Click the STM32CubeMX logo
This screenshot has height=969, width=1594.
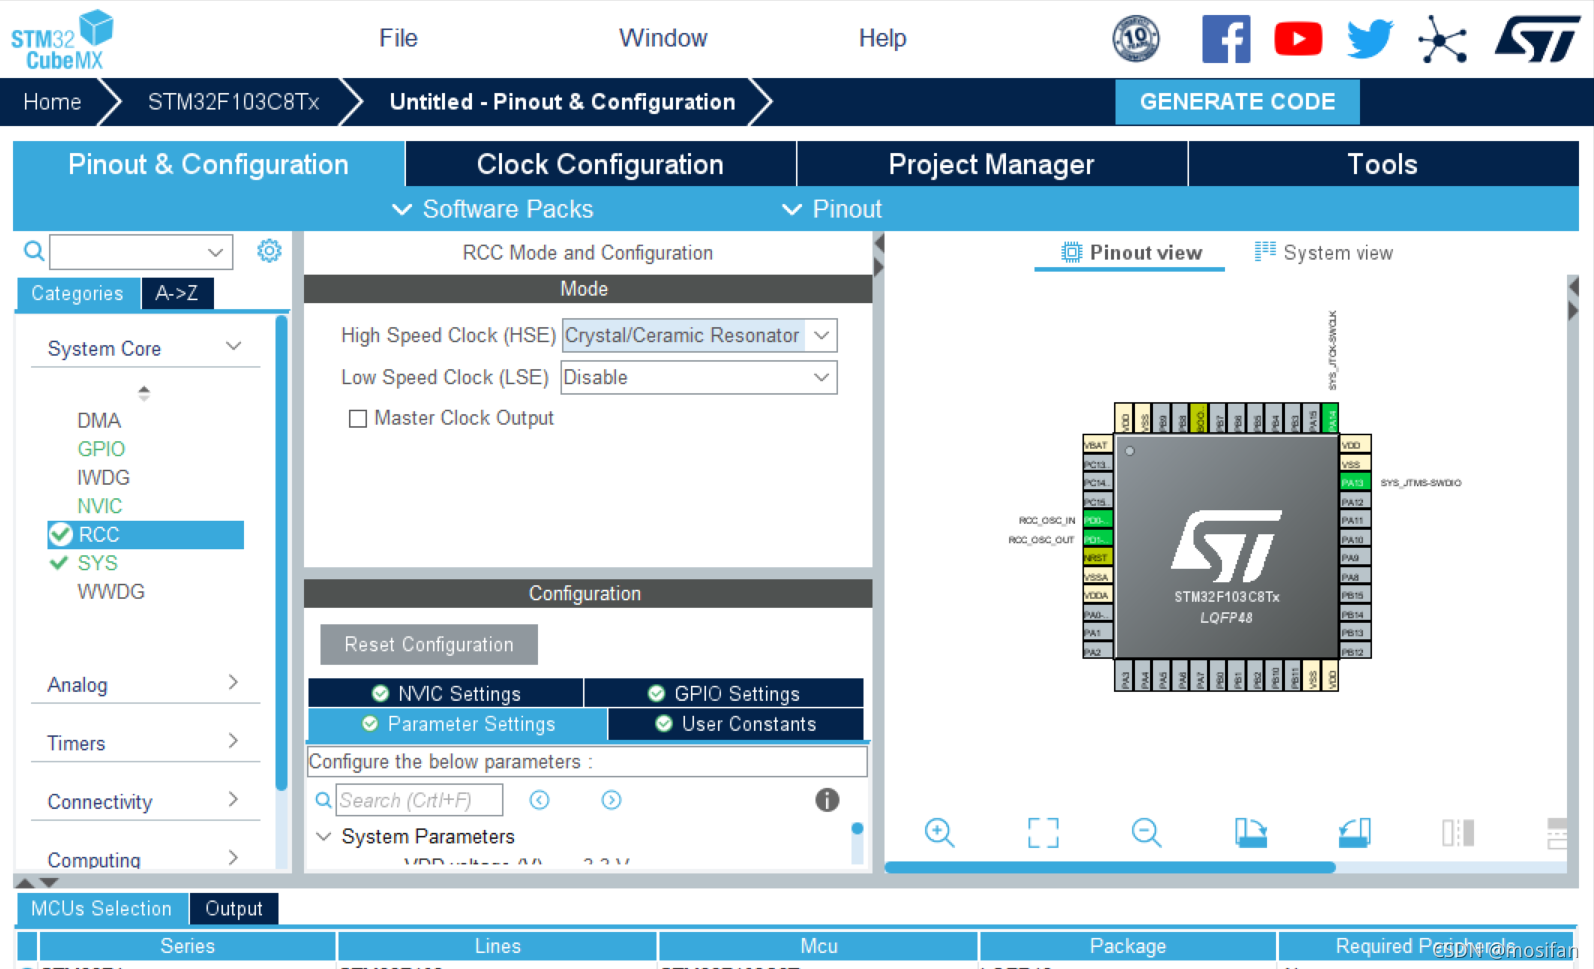point(62,40)
